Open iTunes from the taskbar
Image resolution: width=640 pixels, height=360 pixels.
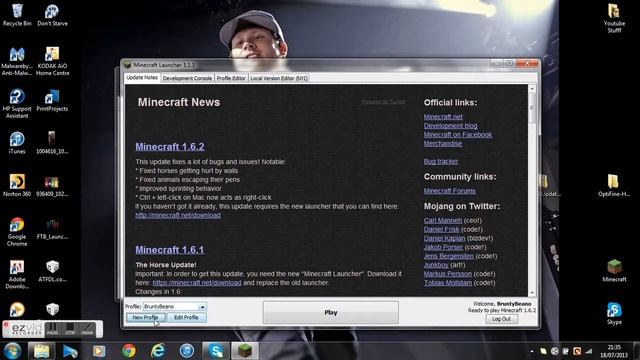(187, 351)
